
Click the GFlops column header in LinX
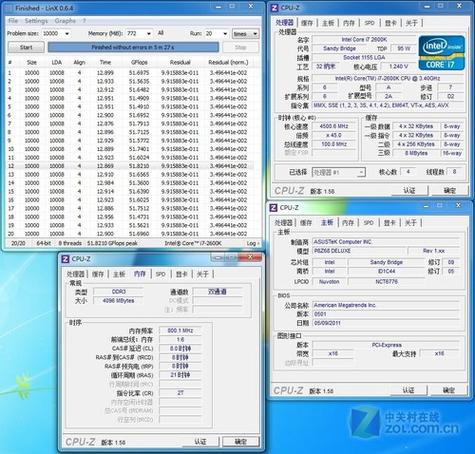(x=139, y=62)
